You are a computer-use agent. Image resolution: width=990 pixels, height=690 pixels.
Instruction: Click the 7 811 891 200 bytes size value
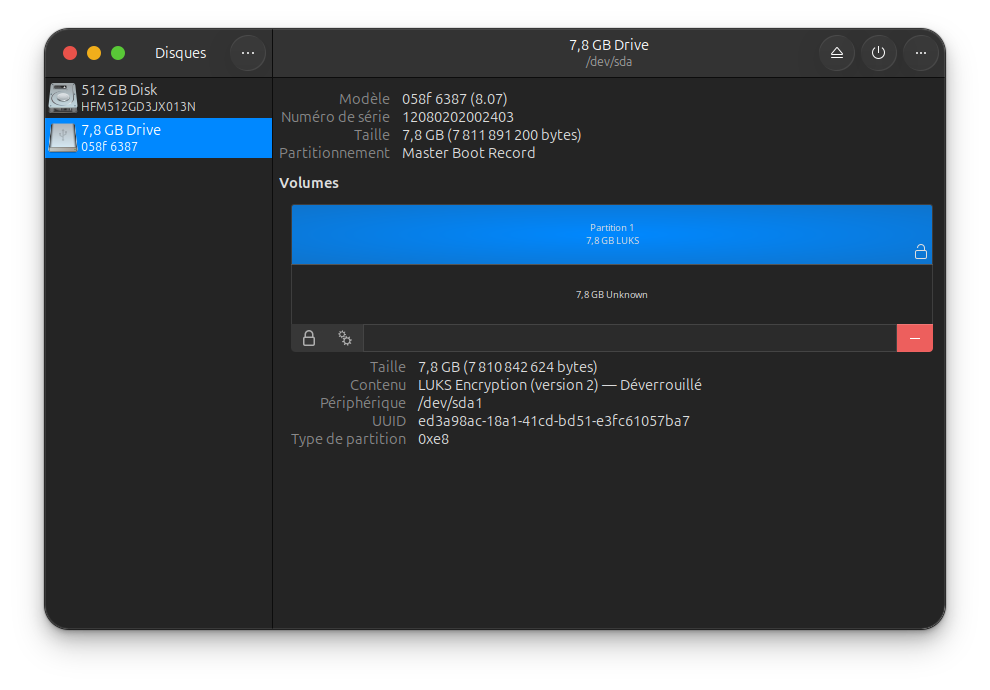pyautogui.click(x=492, y=135)
